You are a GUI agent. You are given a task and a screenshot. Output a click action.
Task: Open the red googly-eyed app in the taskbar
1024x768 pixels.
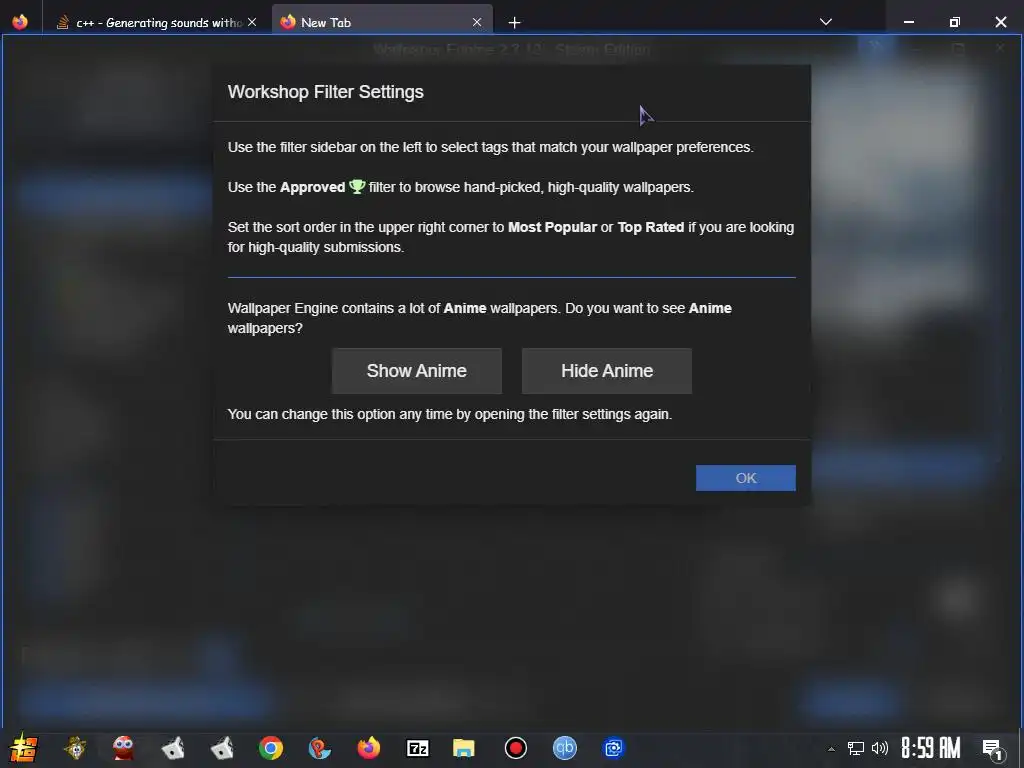pyautogui.click(x=123, y=748)
